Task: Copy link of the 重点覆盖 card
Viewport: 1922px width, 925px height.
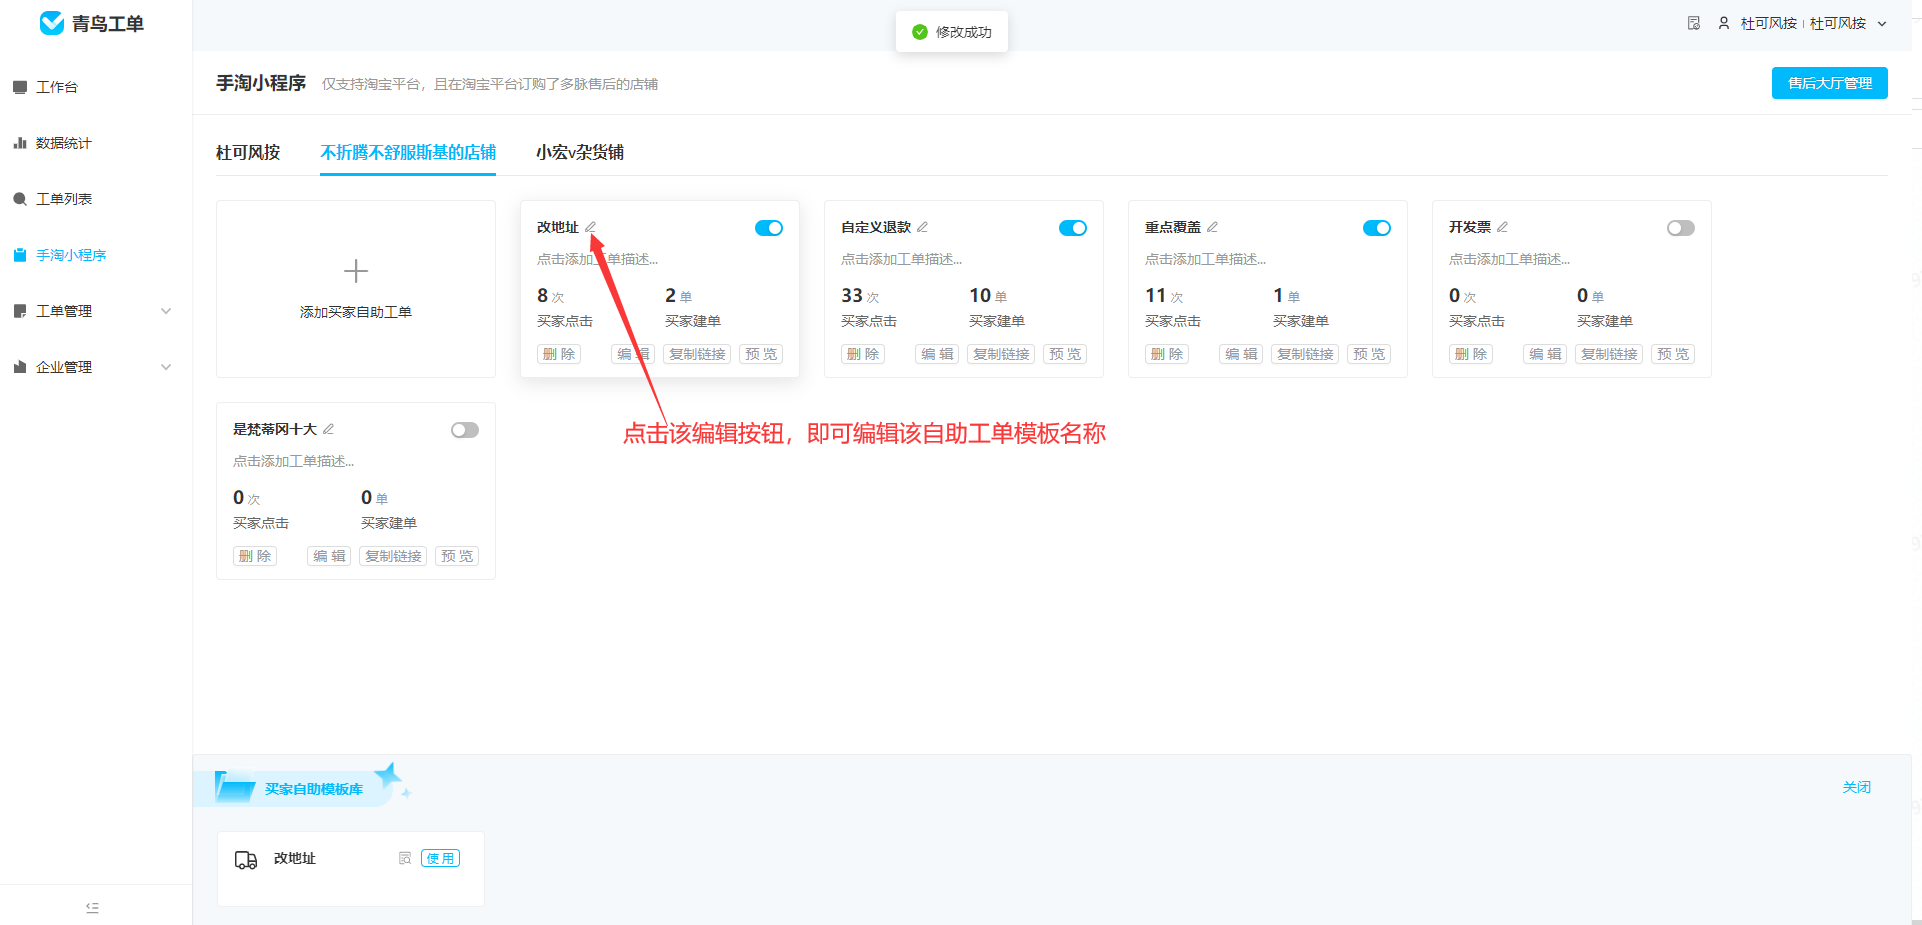Action: (1305, 354)
